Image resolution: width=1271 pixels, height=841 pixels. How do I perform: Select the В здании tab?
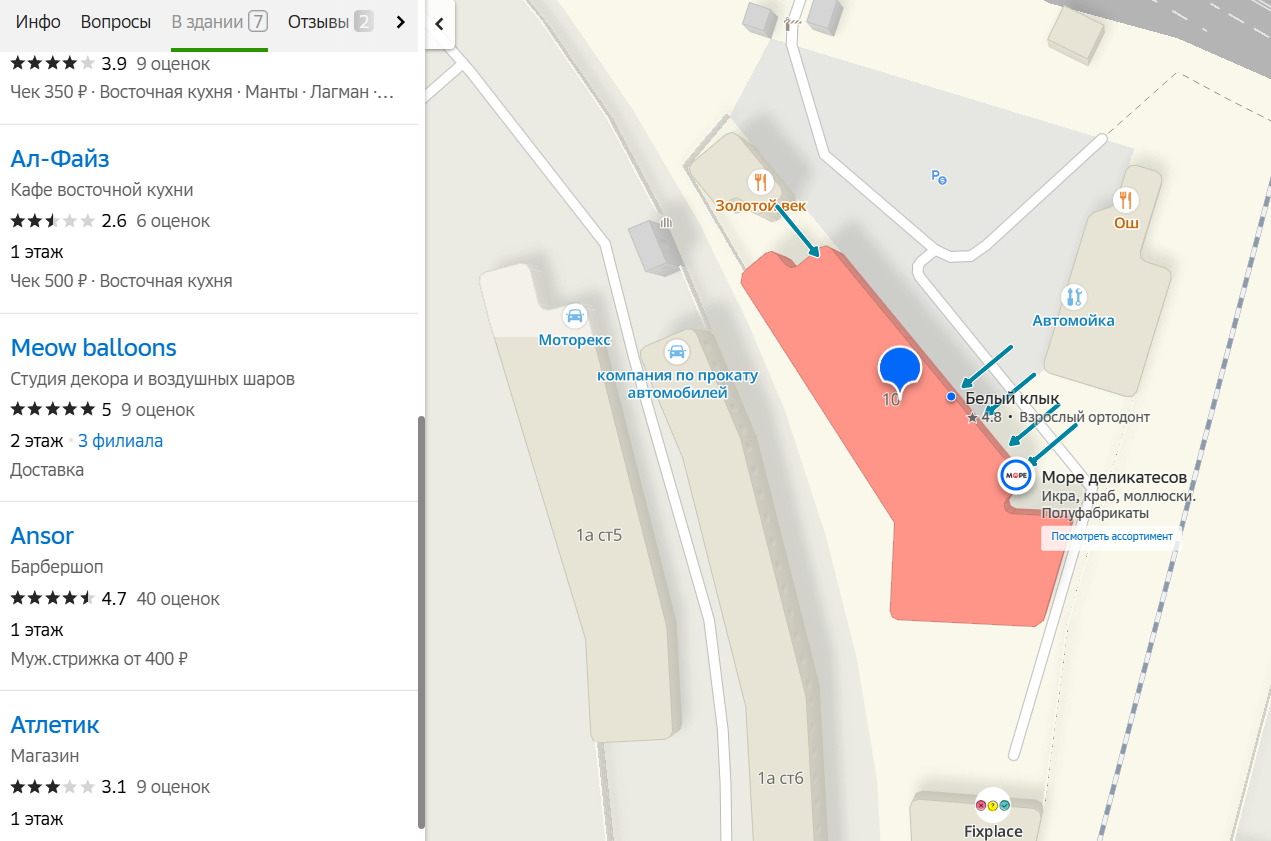click(x=219, y=22)
